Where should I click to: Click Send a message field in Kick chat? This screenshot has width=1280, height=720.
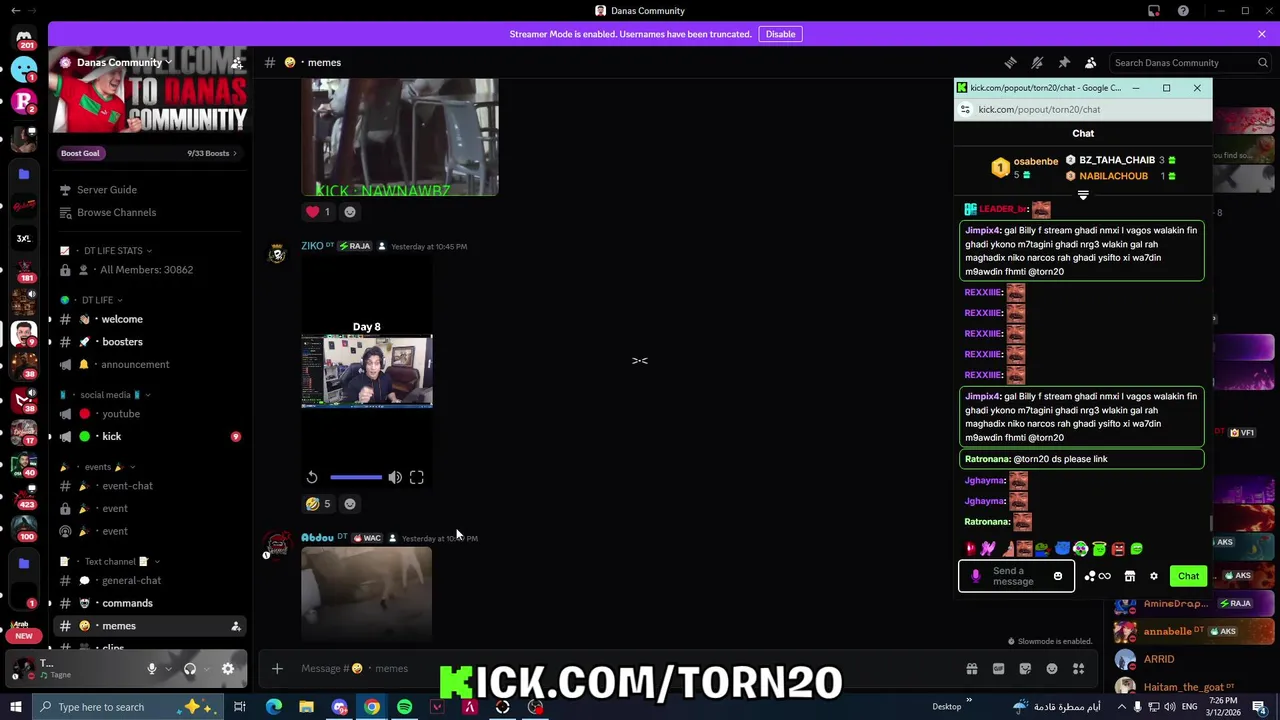[1017, 576]
